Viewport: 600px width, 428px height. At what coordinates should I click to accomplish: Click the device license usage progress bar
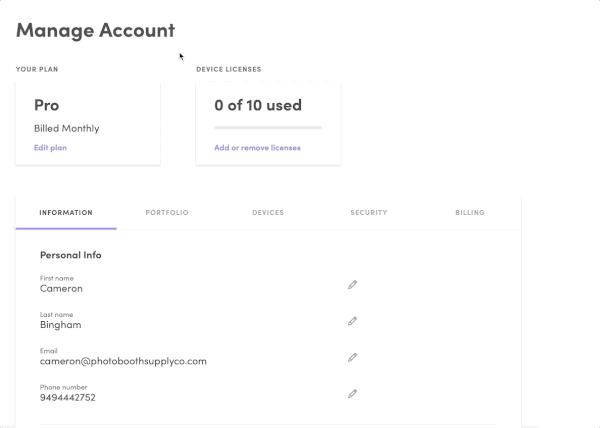[x=268, y=128]
